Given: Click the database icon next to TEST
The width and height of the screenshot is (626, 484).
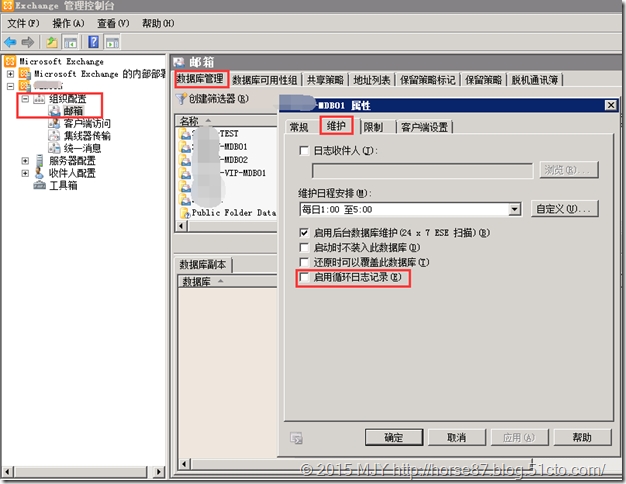Looking at the screenshot, I should 185,134.
